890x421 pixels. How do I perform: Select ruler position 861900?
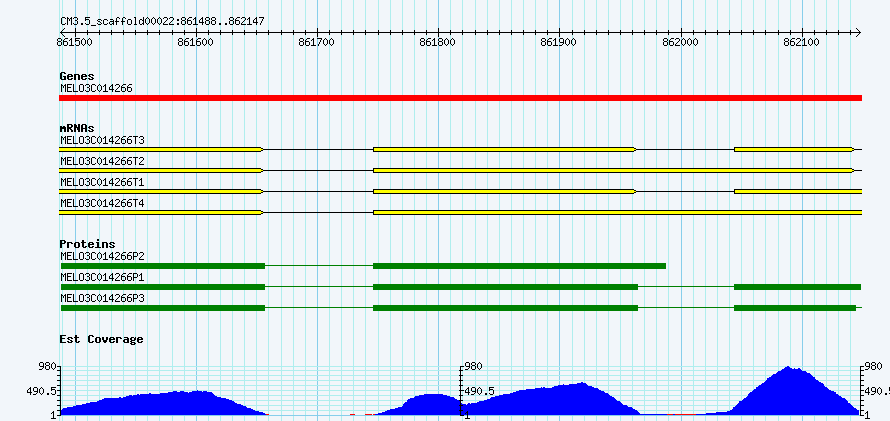(559, 42)
